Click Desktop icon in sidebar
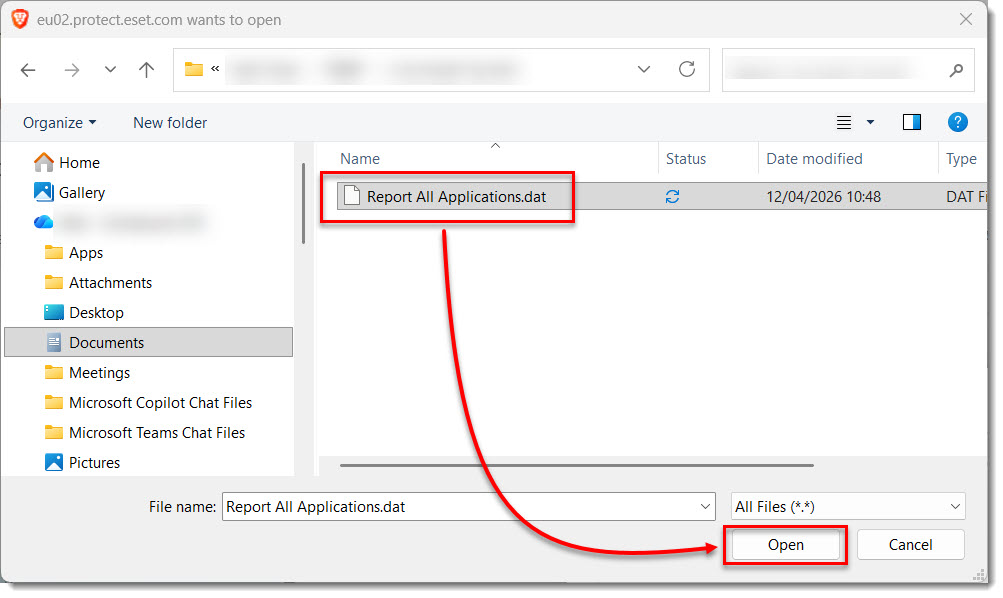Image resolution: width=1003 pixels, height=598 pixels. point(54,313)
